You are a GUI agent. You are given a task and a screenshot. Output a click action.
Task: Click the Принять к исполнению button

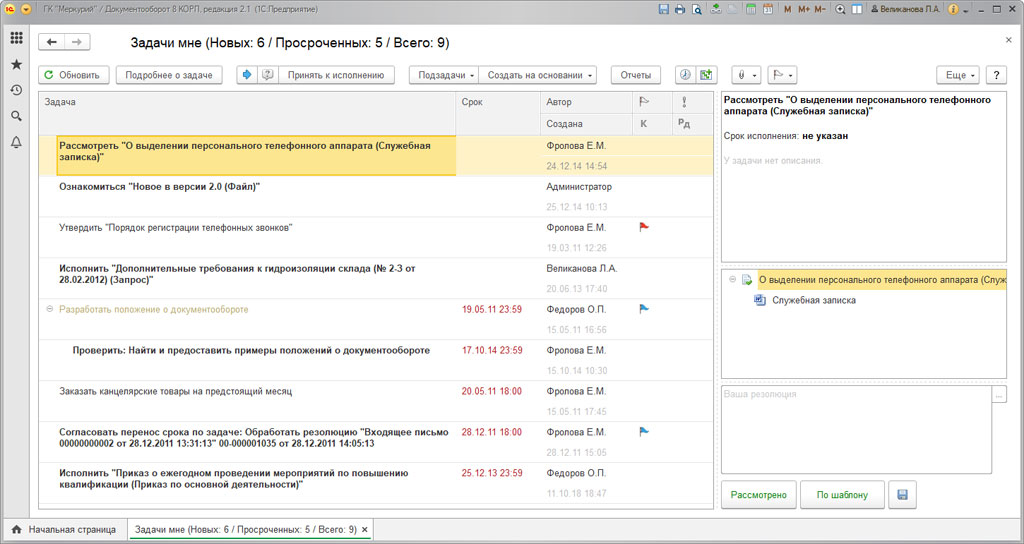tap(335, 75)
